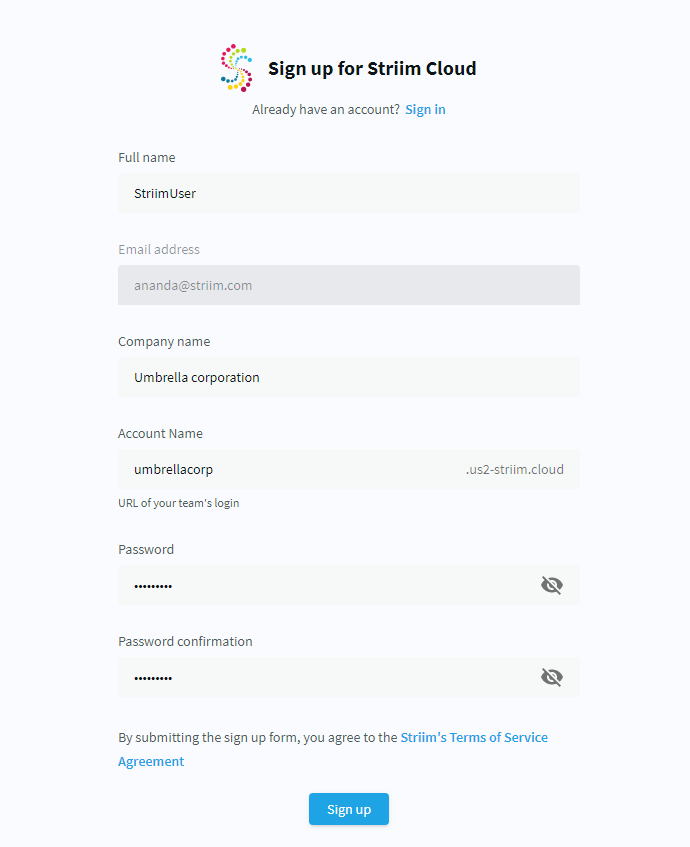Click the Full name label

147,158
